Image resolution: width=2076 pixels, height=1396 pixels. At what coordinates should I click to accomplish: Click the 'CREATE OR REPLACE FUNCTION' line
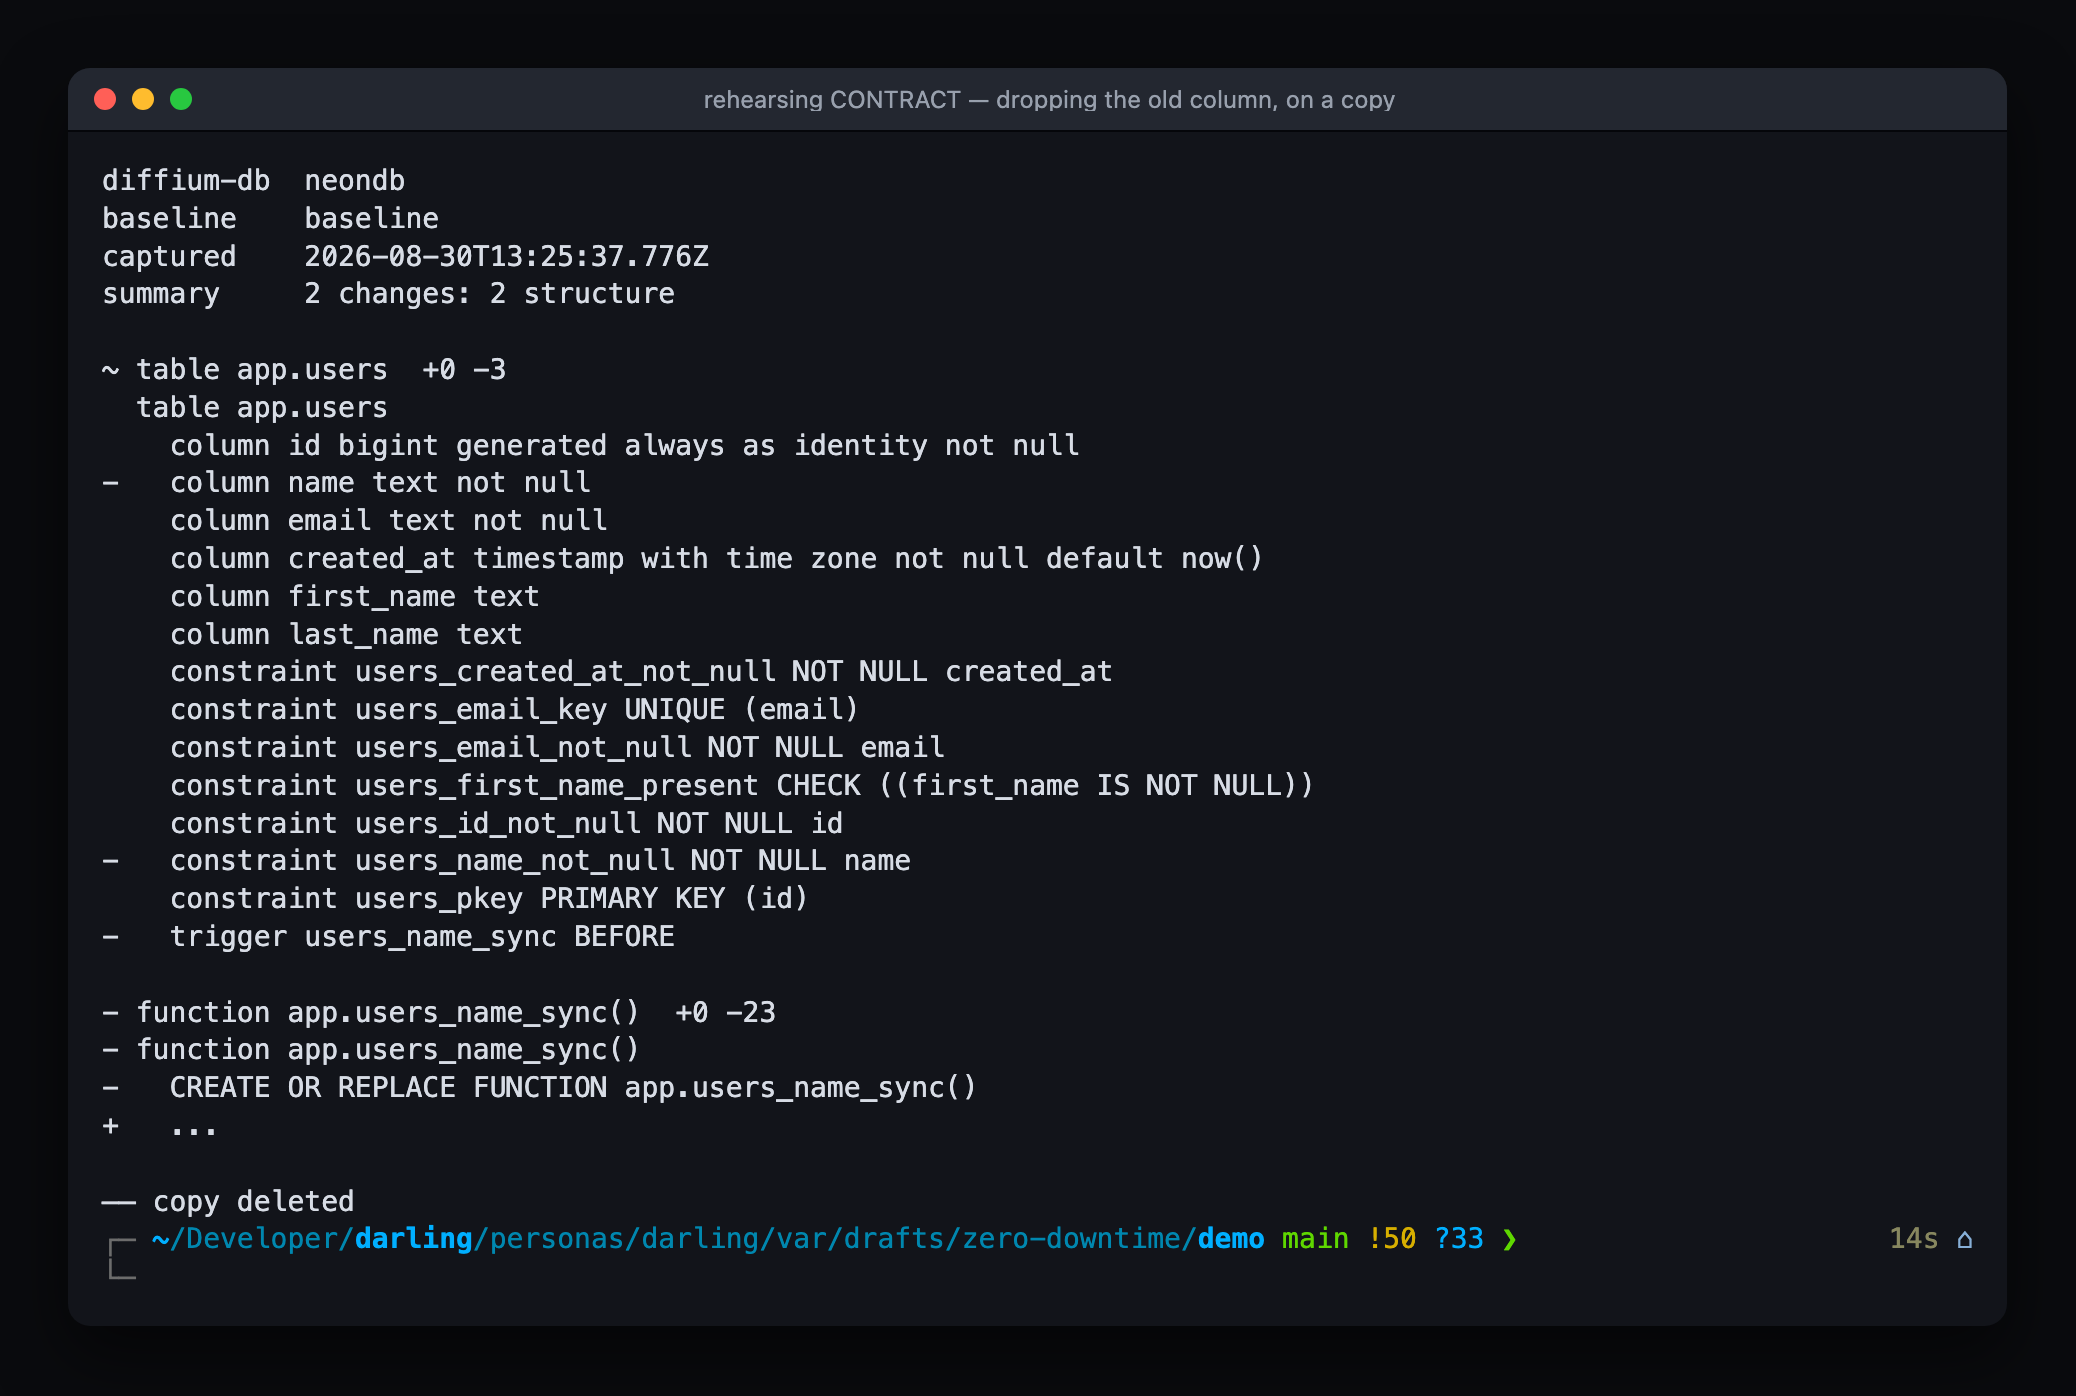click(x=540, y=1088)
